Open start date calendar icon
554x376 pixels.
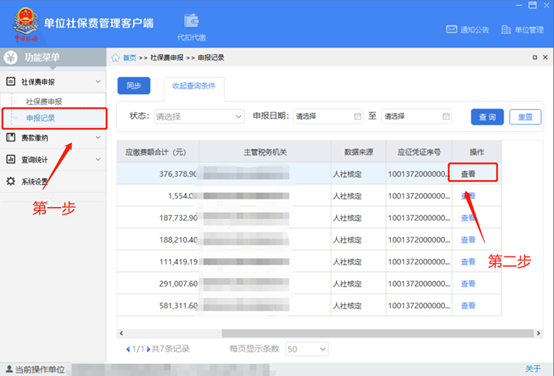[x=358, y=116]
